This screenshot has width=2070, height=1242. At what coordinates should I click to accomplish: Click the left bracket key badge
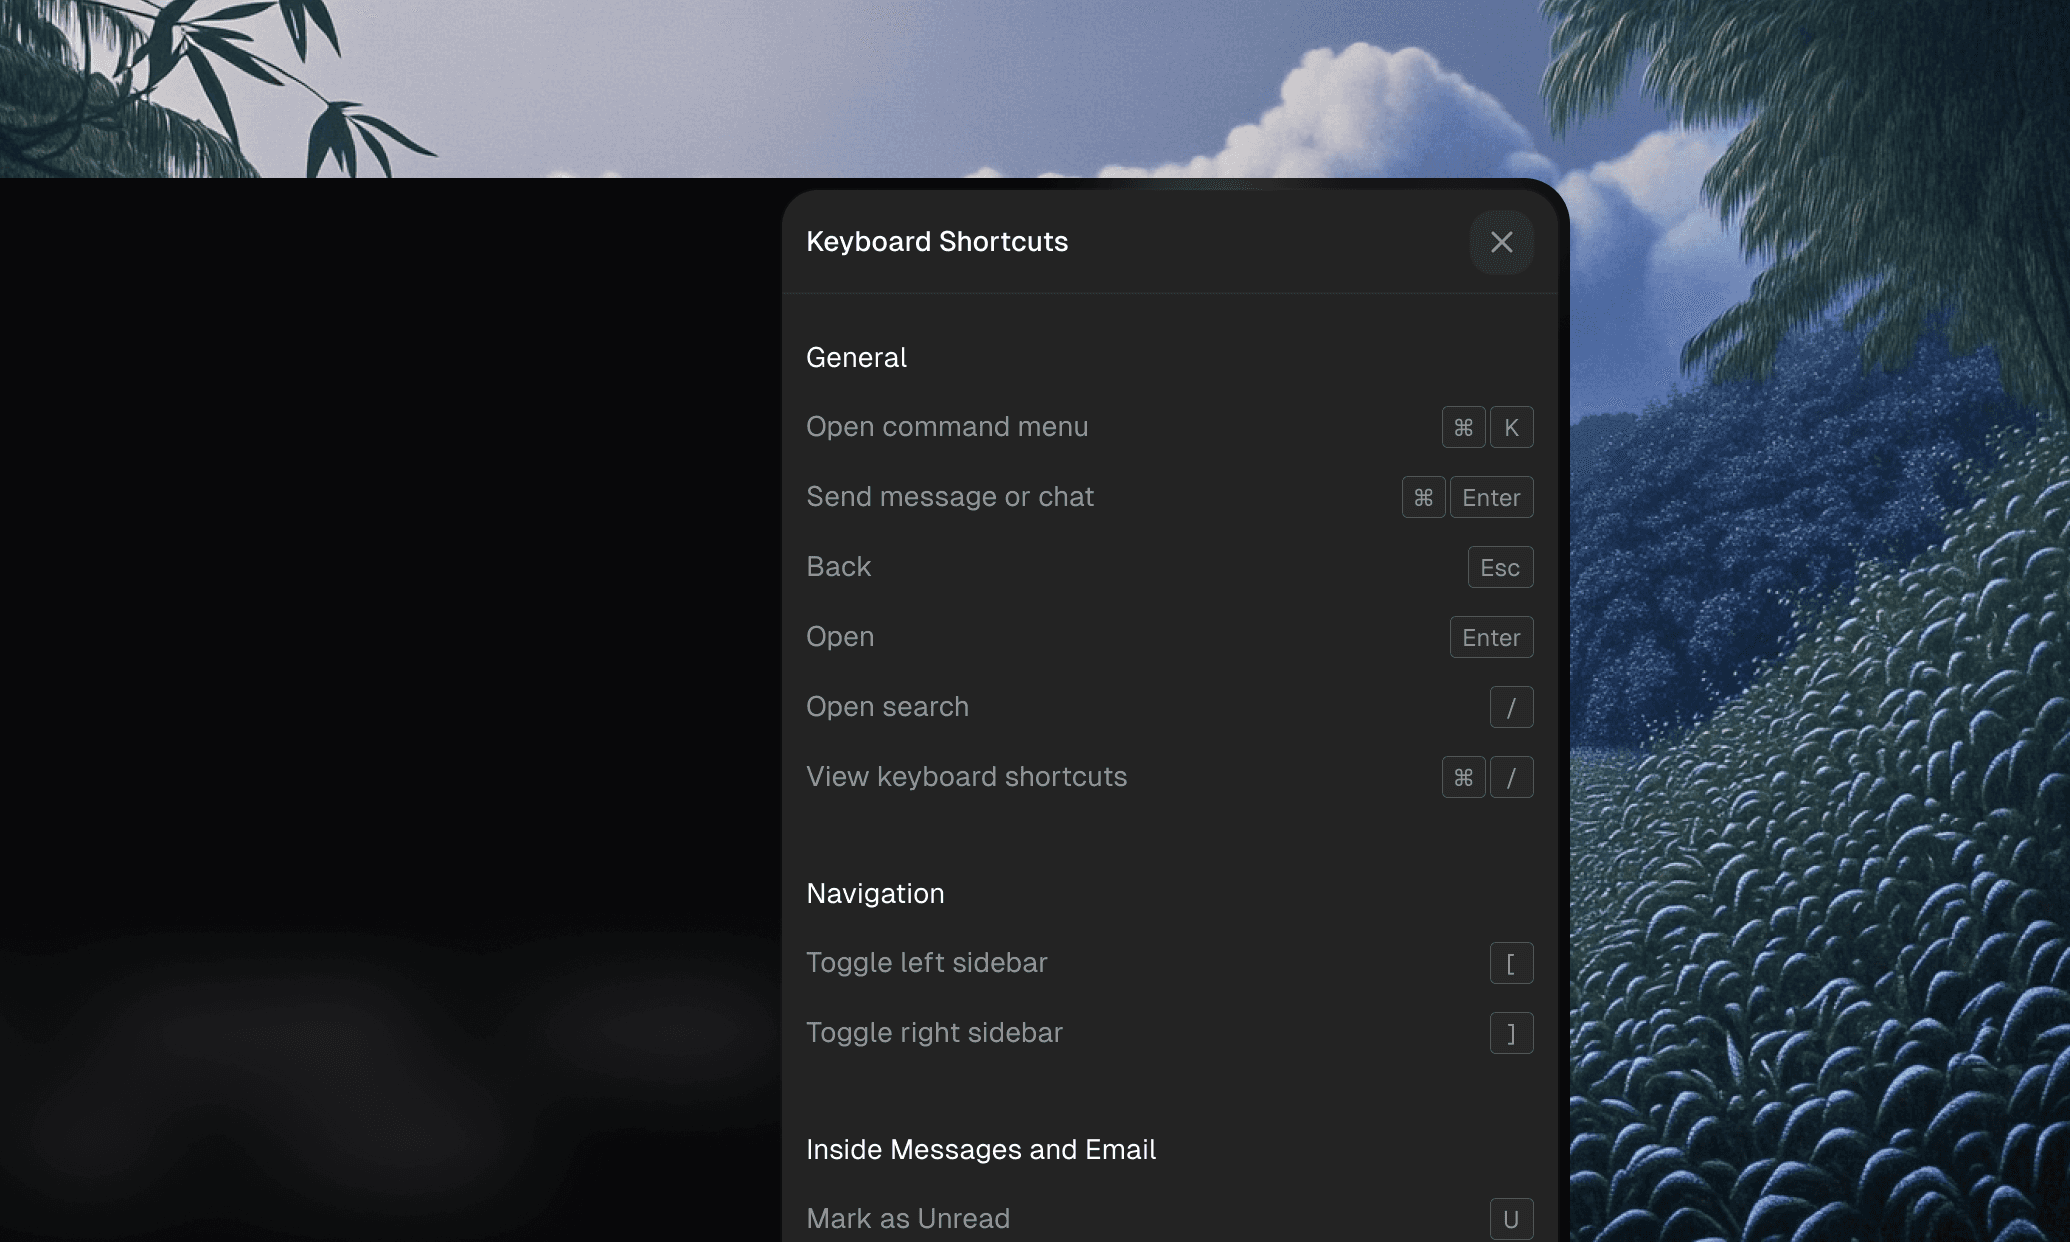pyautogui.click(x=1511, y=963)
